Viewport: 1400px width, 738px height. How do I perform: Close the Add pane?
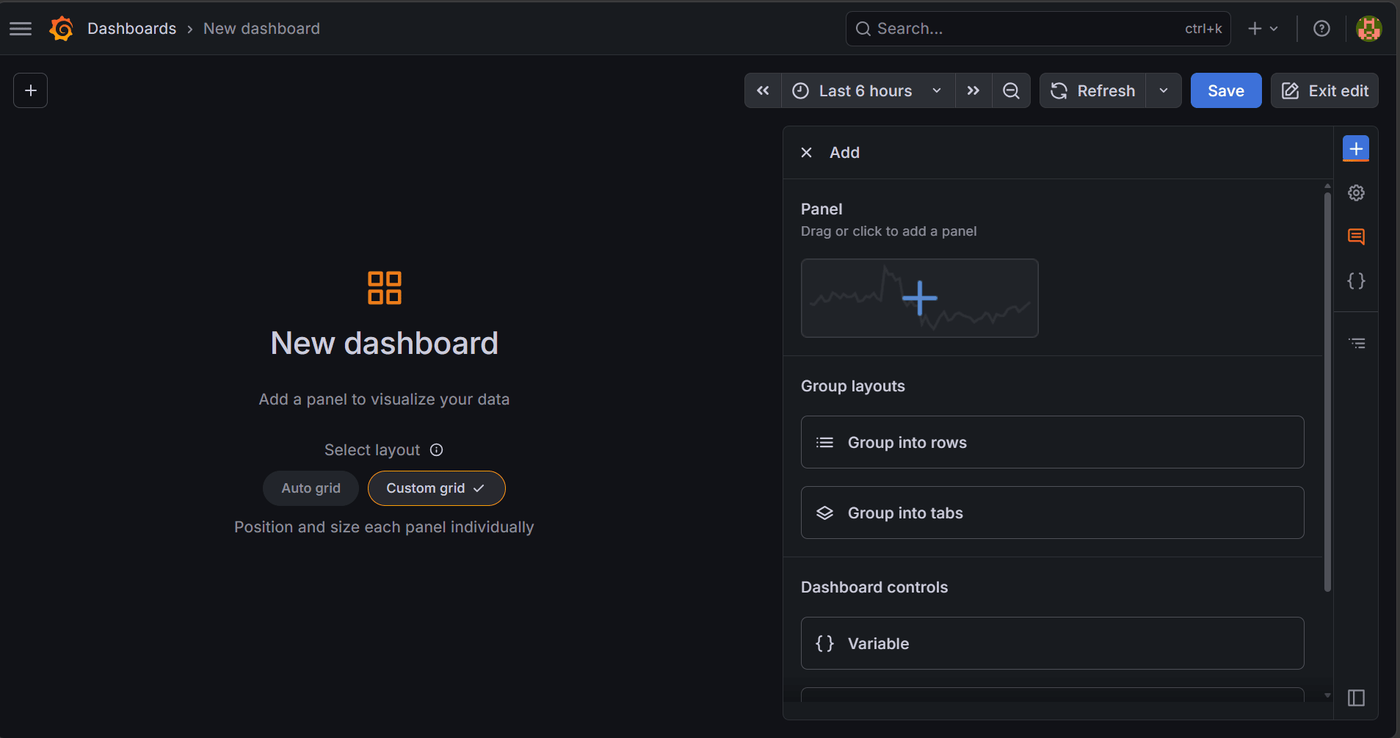tap(806, 153)
